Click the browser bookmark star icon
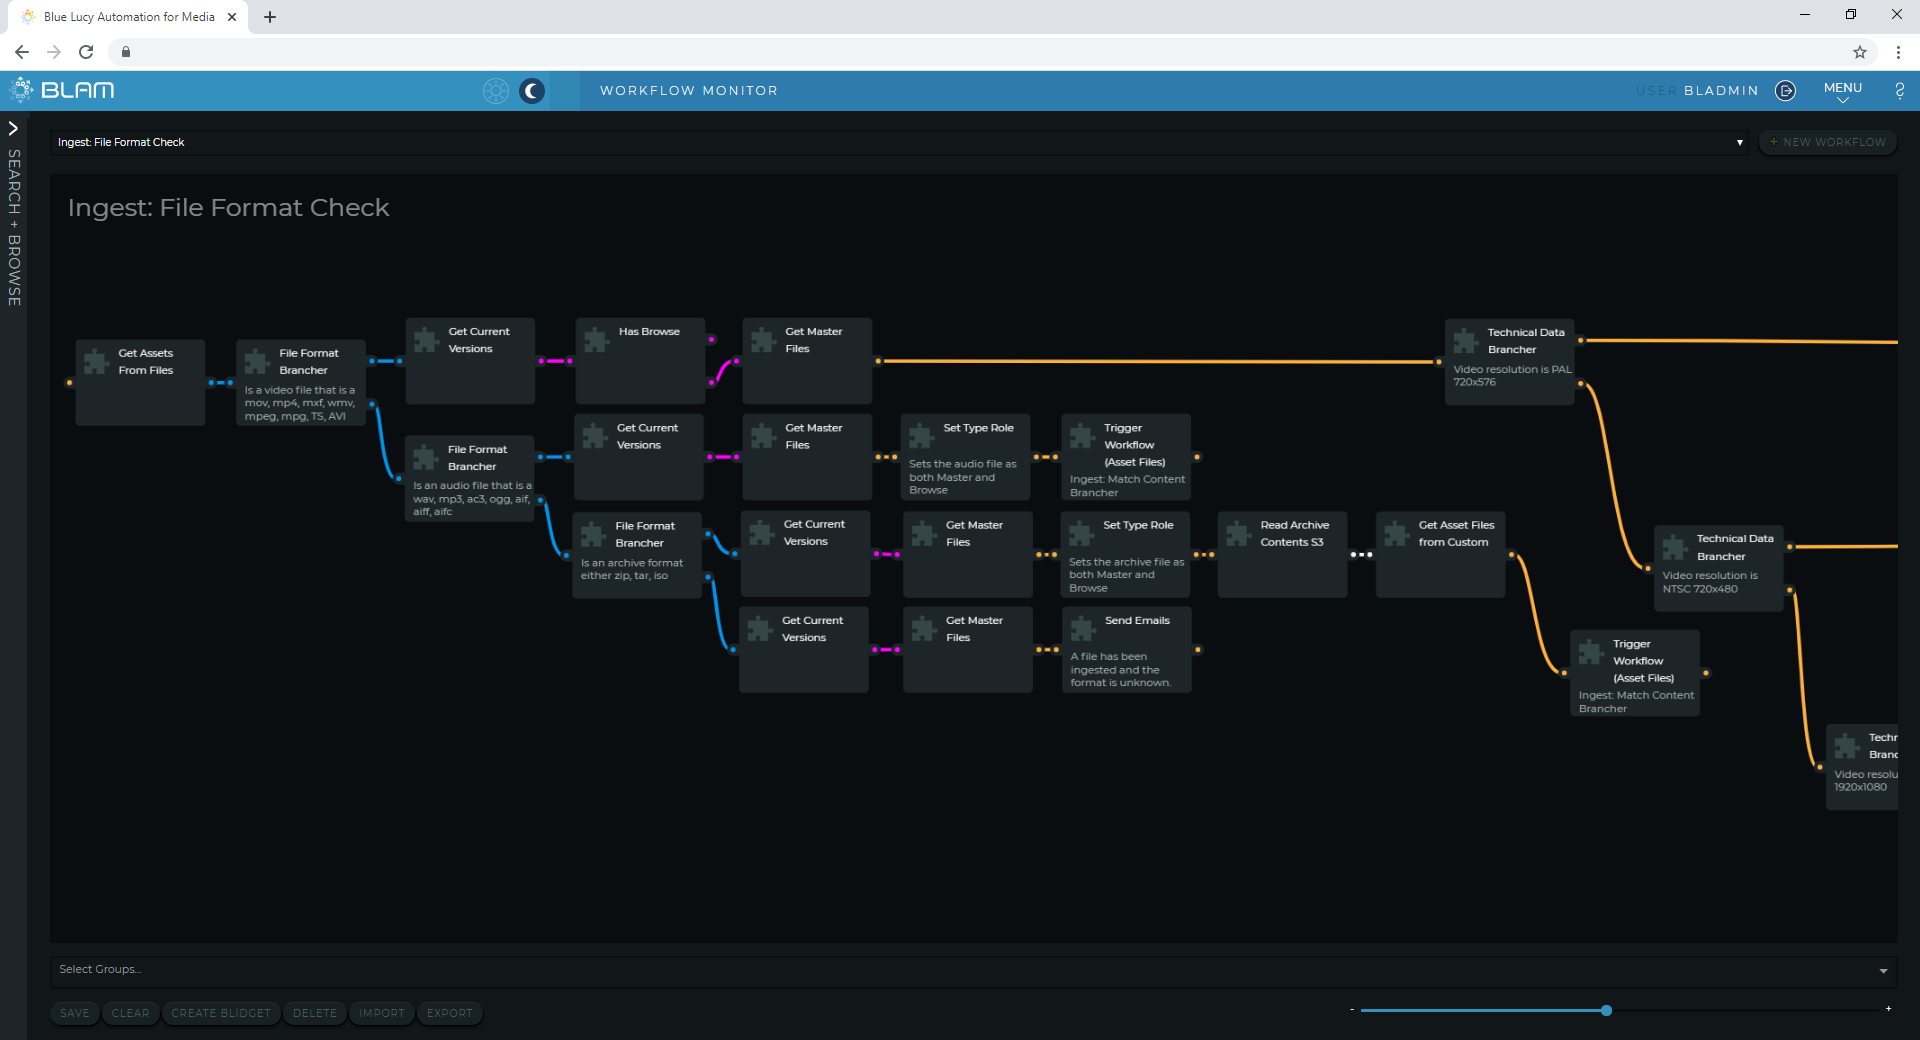This screenshot has width=1920, height=1040. pyautogui.click(x=1859, y=52)
